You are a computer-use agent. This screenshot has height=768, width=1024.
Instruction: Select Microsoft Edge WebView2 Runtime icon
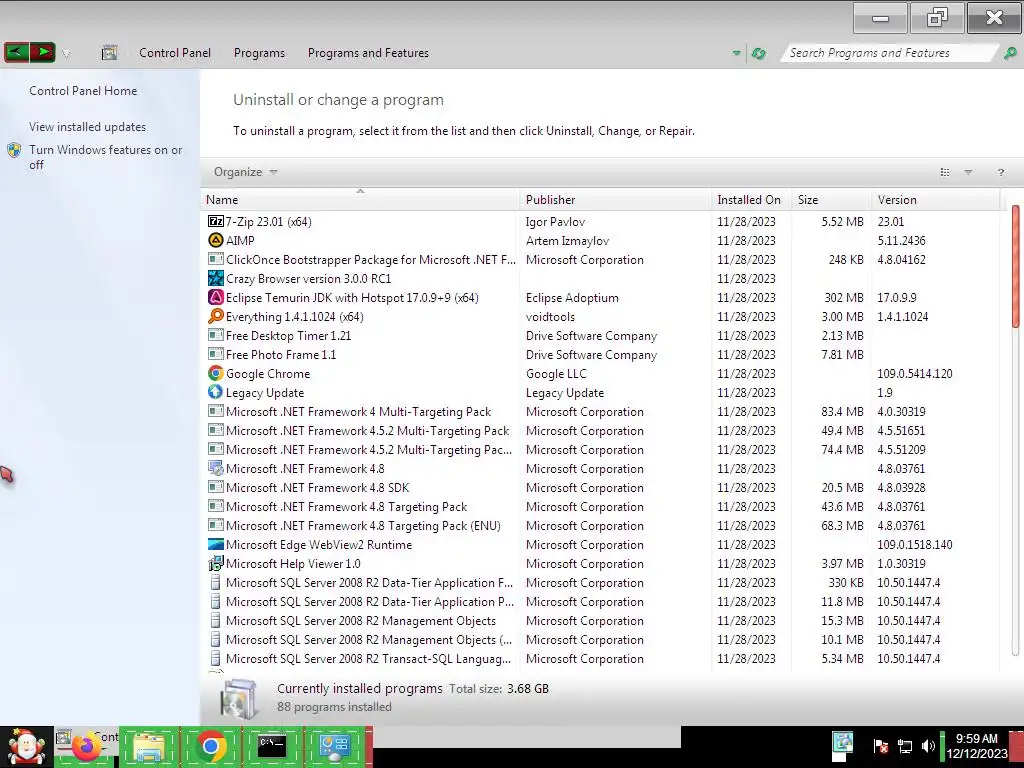click(216, 544)
